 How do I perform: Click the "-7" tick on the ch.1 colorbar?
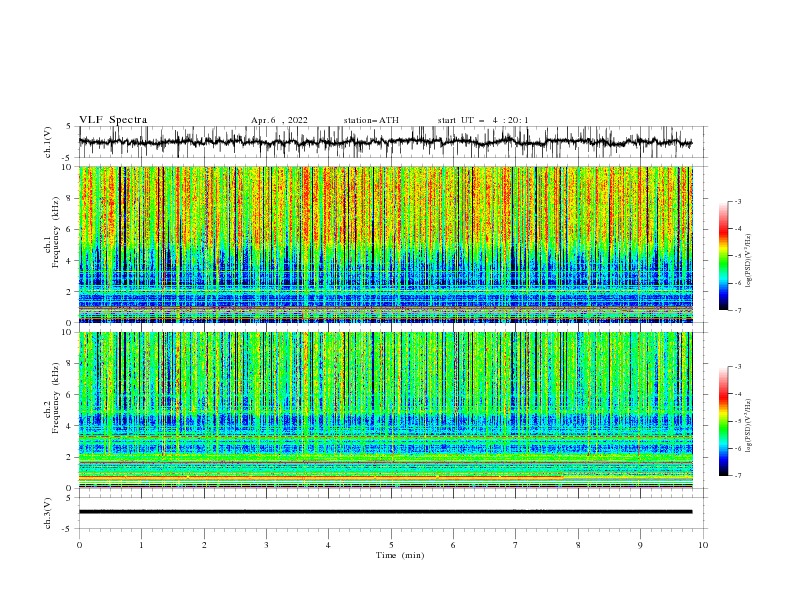tap(737, 311)
